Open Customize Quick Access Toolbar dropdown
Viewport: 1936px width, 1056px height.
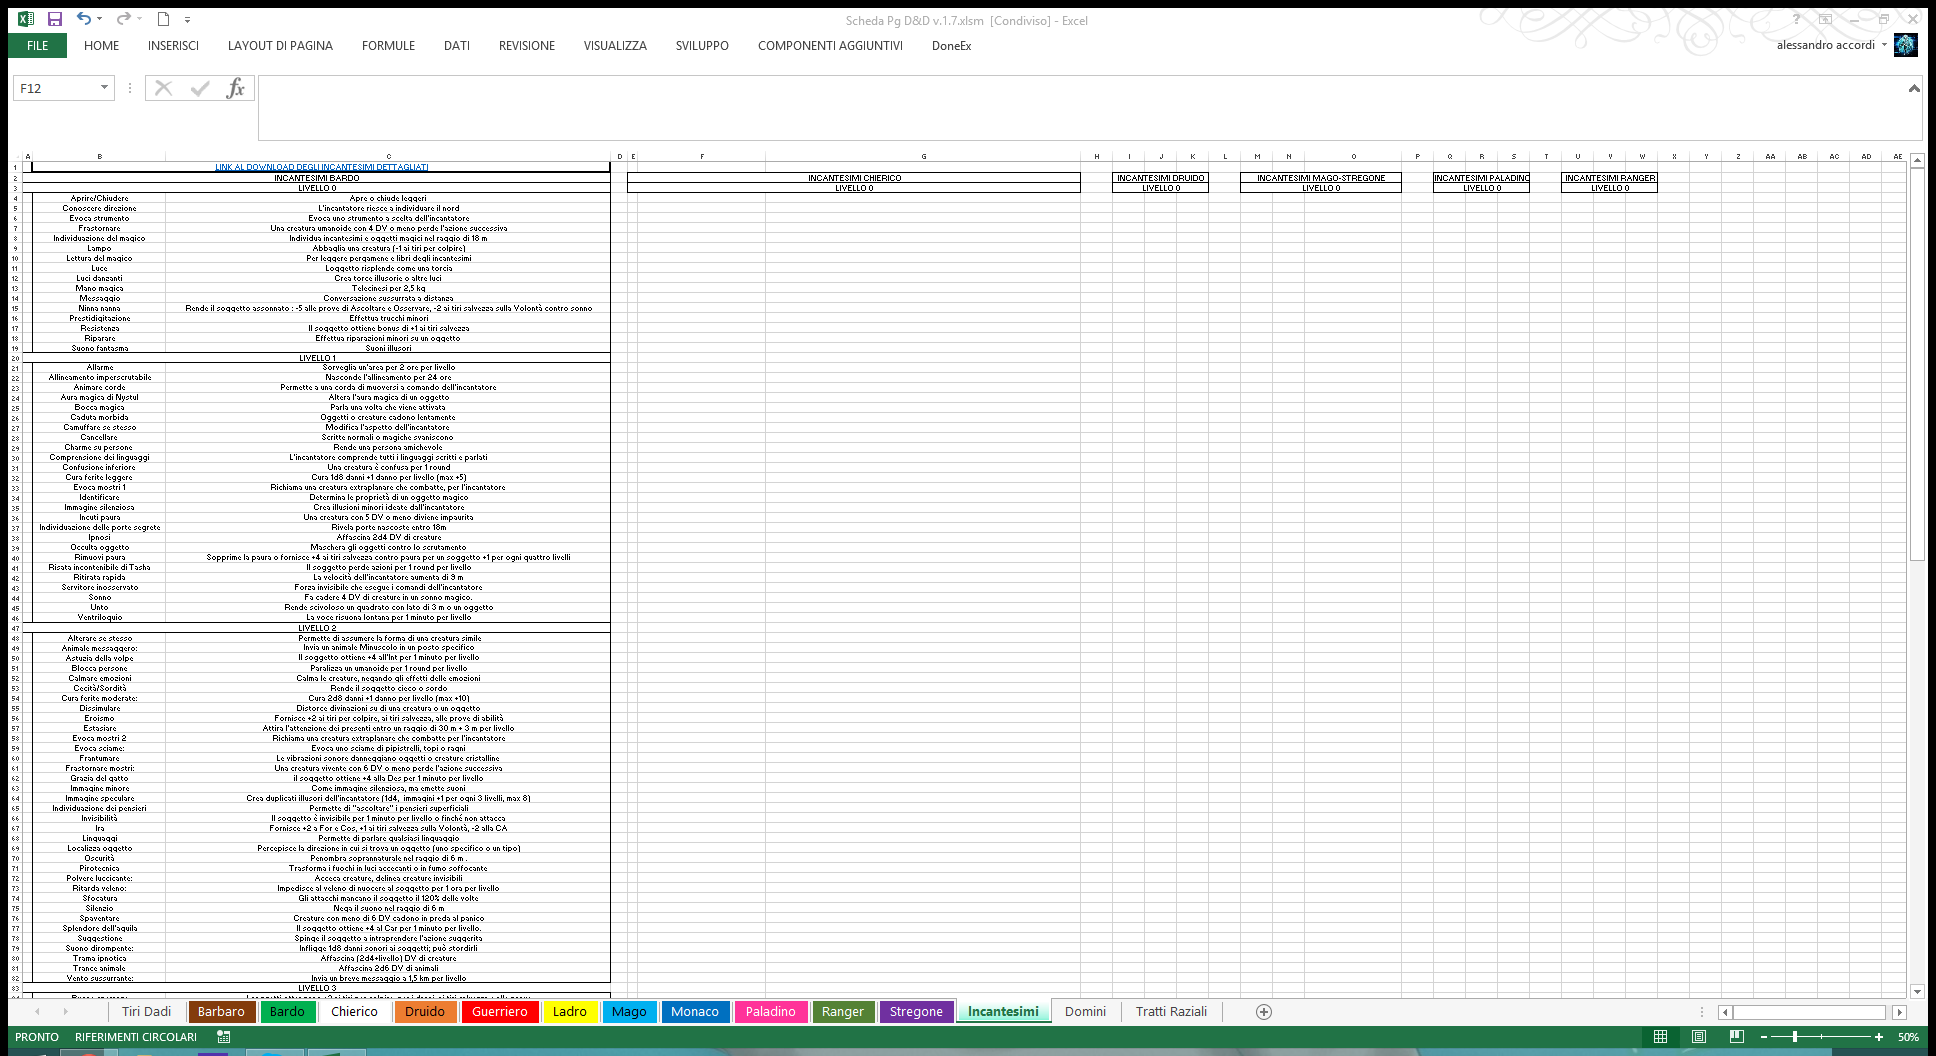(187, 19)
